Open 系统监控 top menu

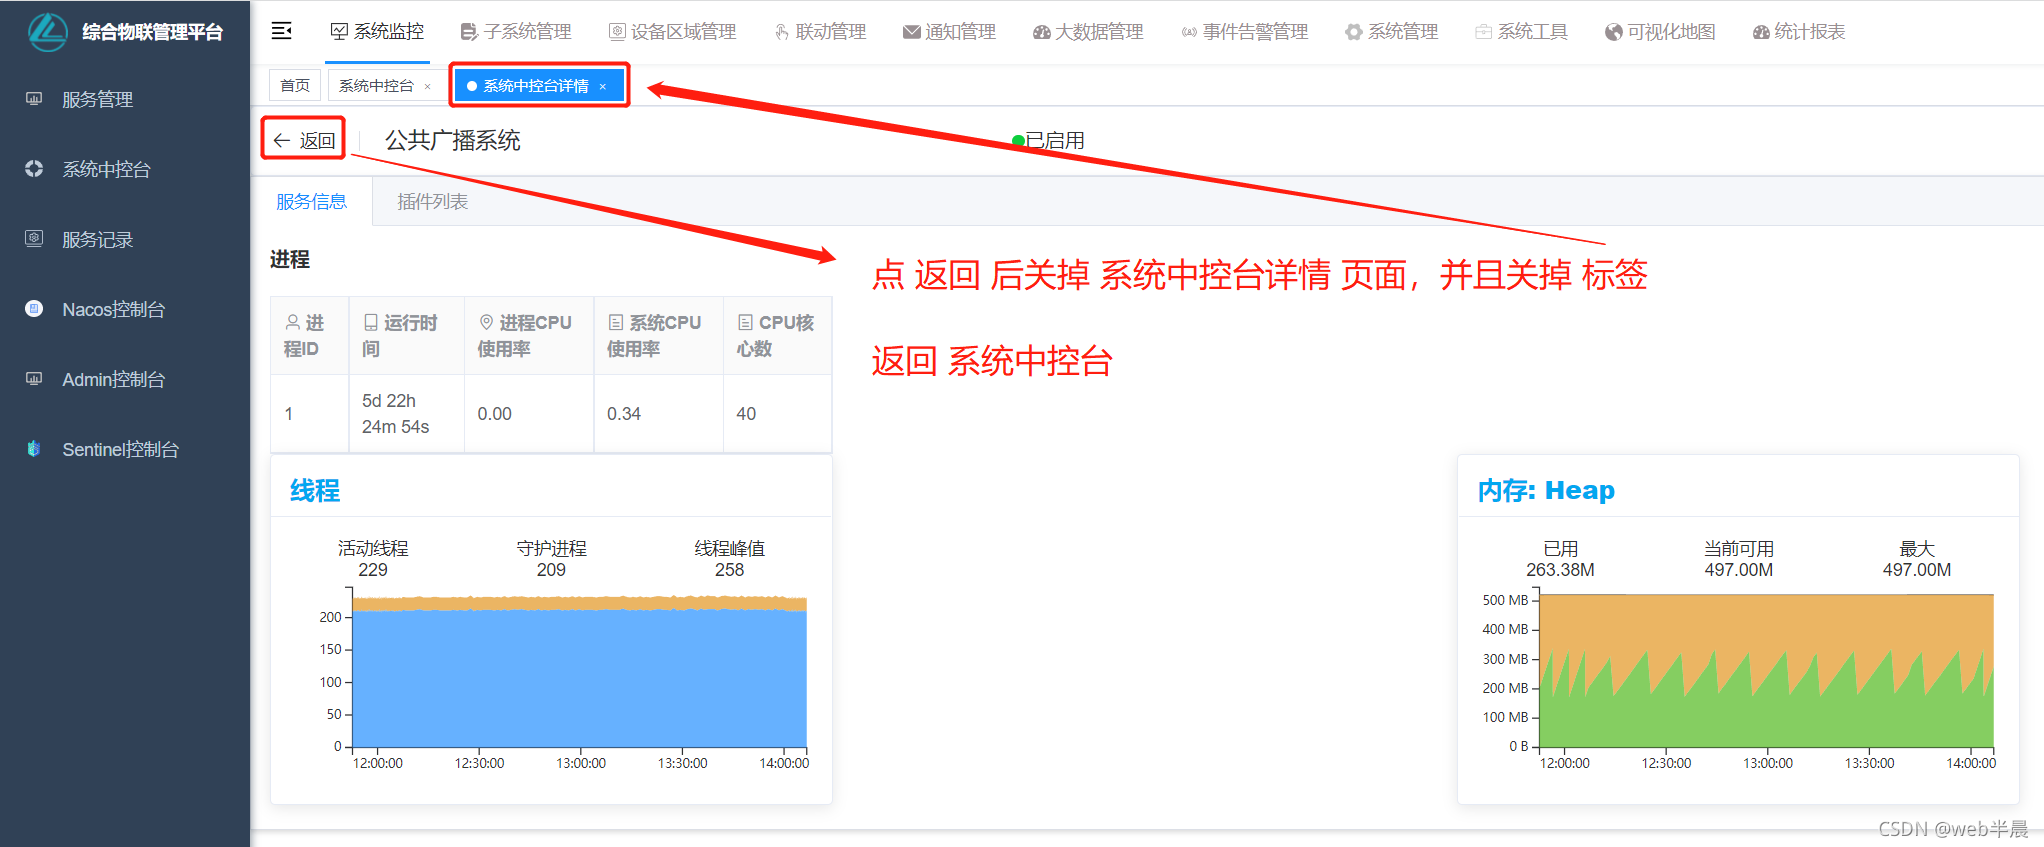[378, 32]
